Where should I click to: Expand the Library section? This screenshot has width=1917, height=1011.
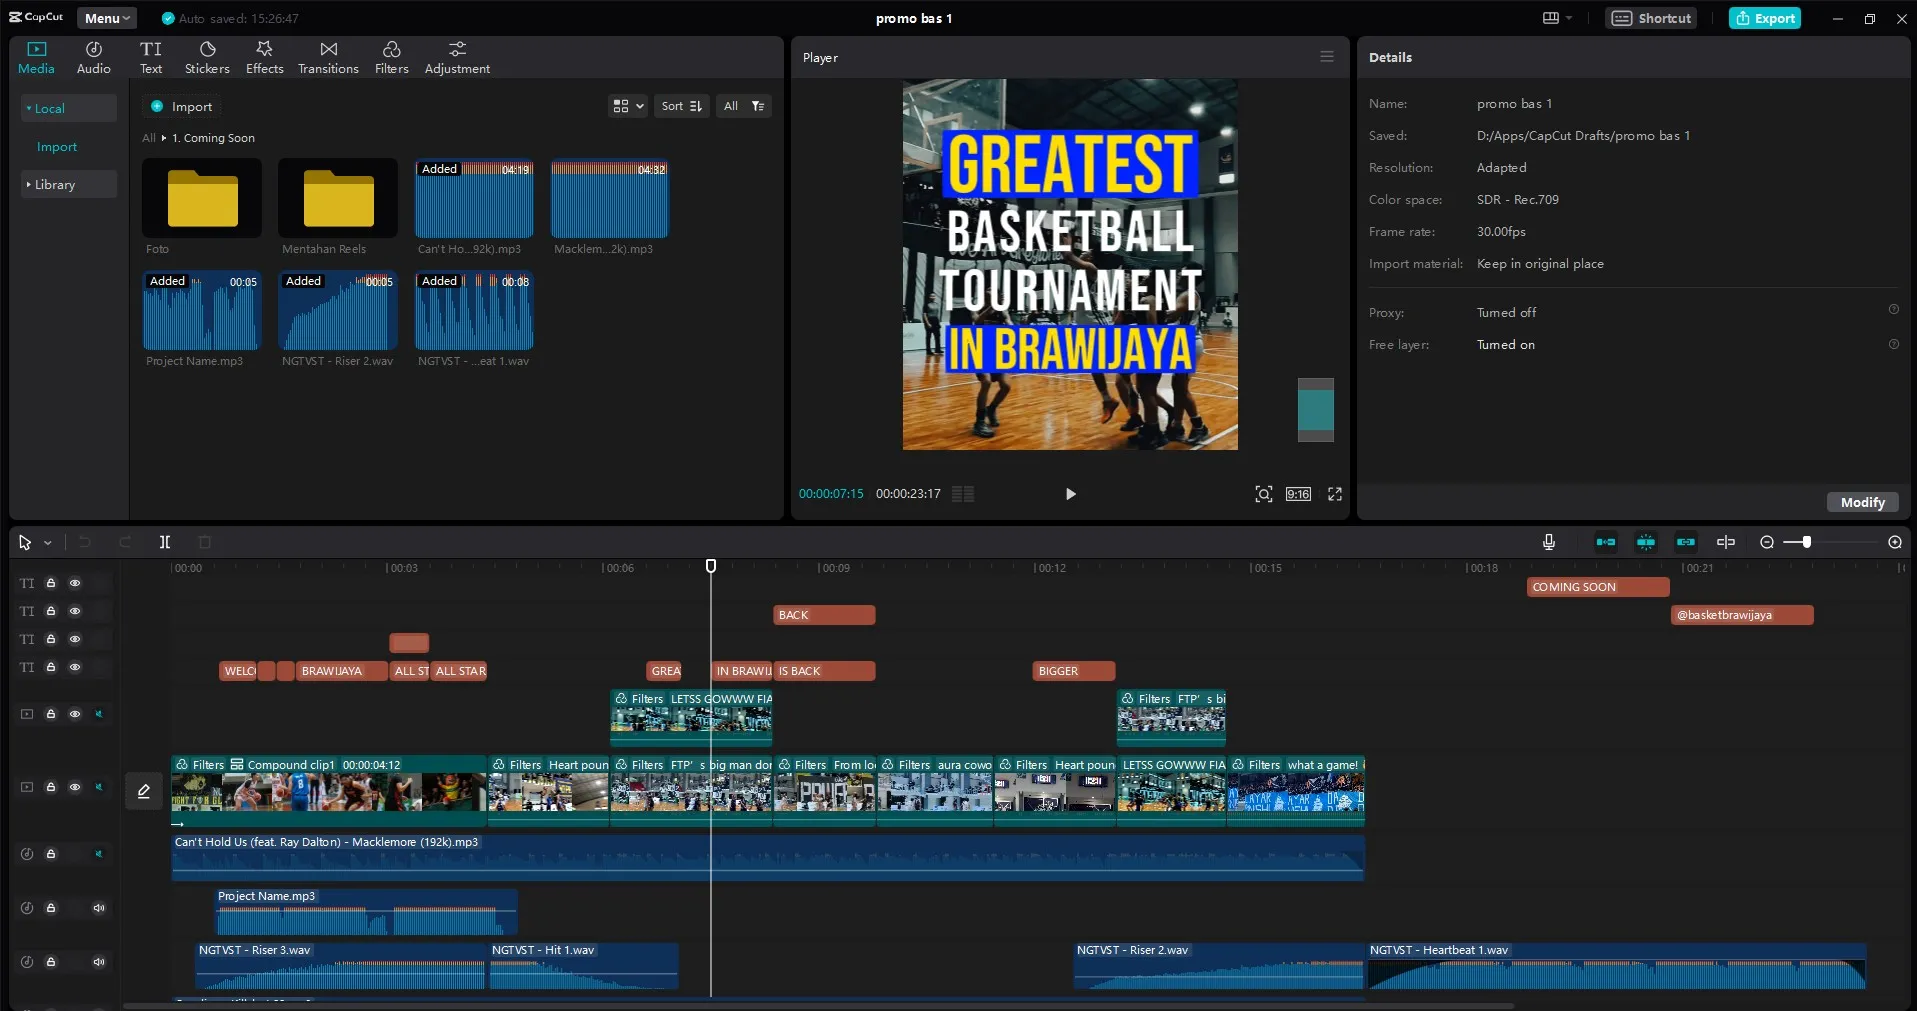[x=69, y=184]
